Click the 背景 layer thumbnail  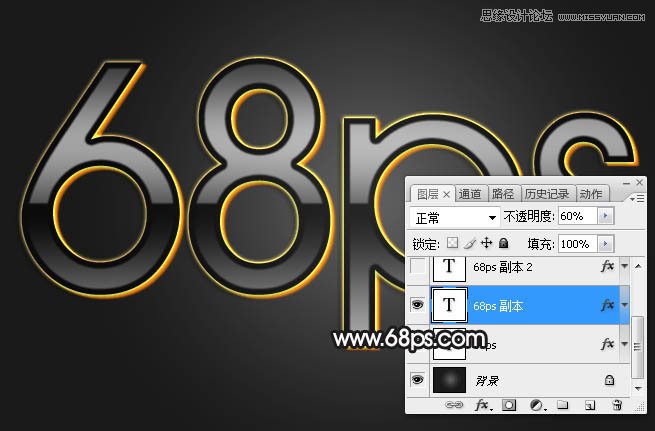[449, 380]
